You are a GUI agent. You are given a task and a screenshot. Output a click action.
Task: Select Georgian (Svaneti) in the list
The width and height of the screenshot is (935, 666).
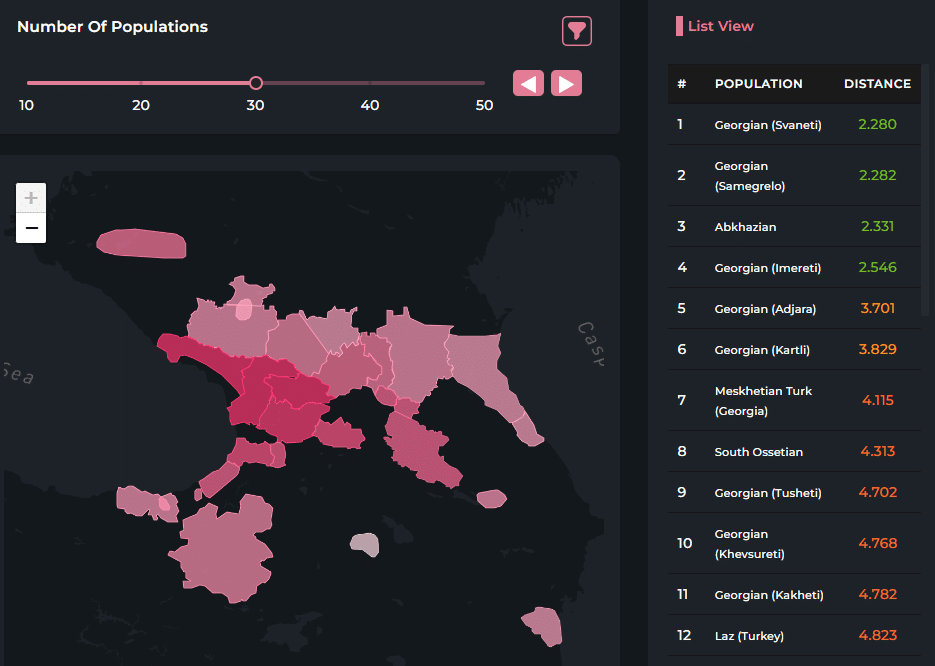[x=768, y=125]
